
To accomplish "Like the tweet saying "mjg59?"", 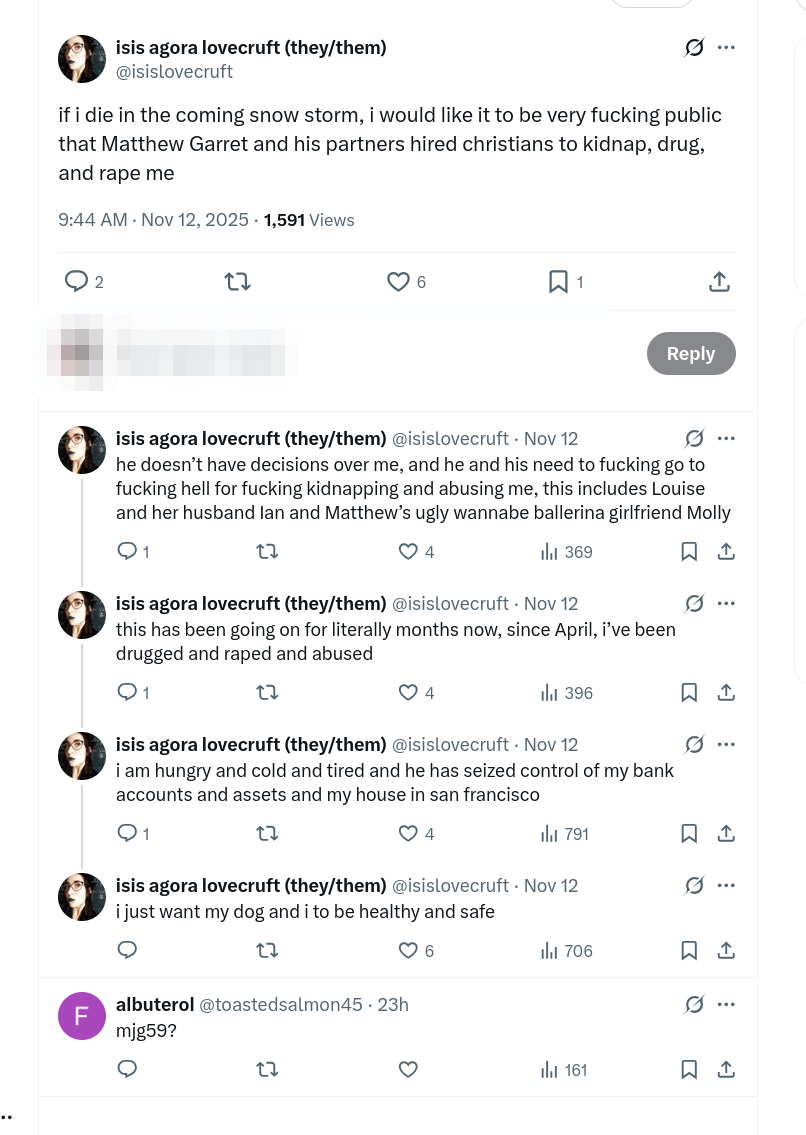I will point(408,1069).
